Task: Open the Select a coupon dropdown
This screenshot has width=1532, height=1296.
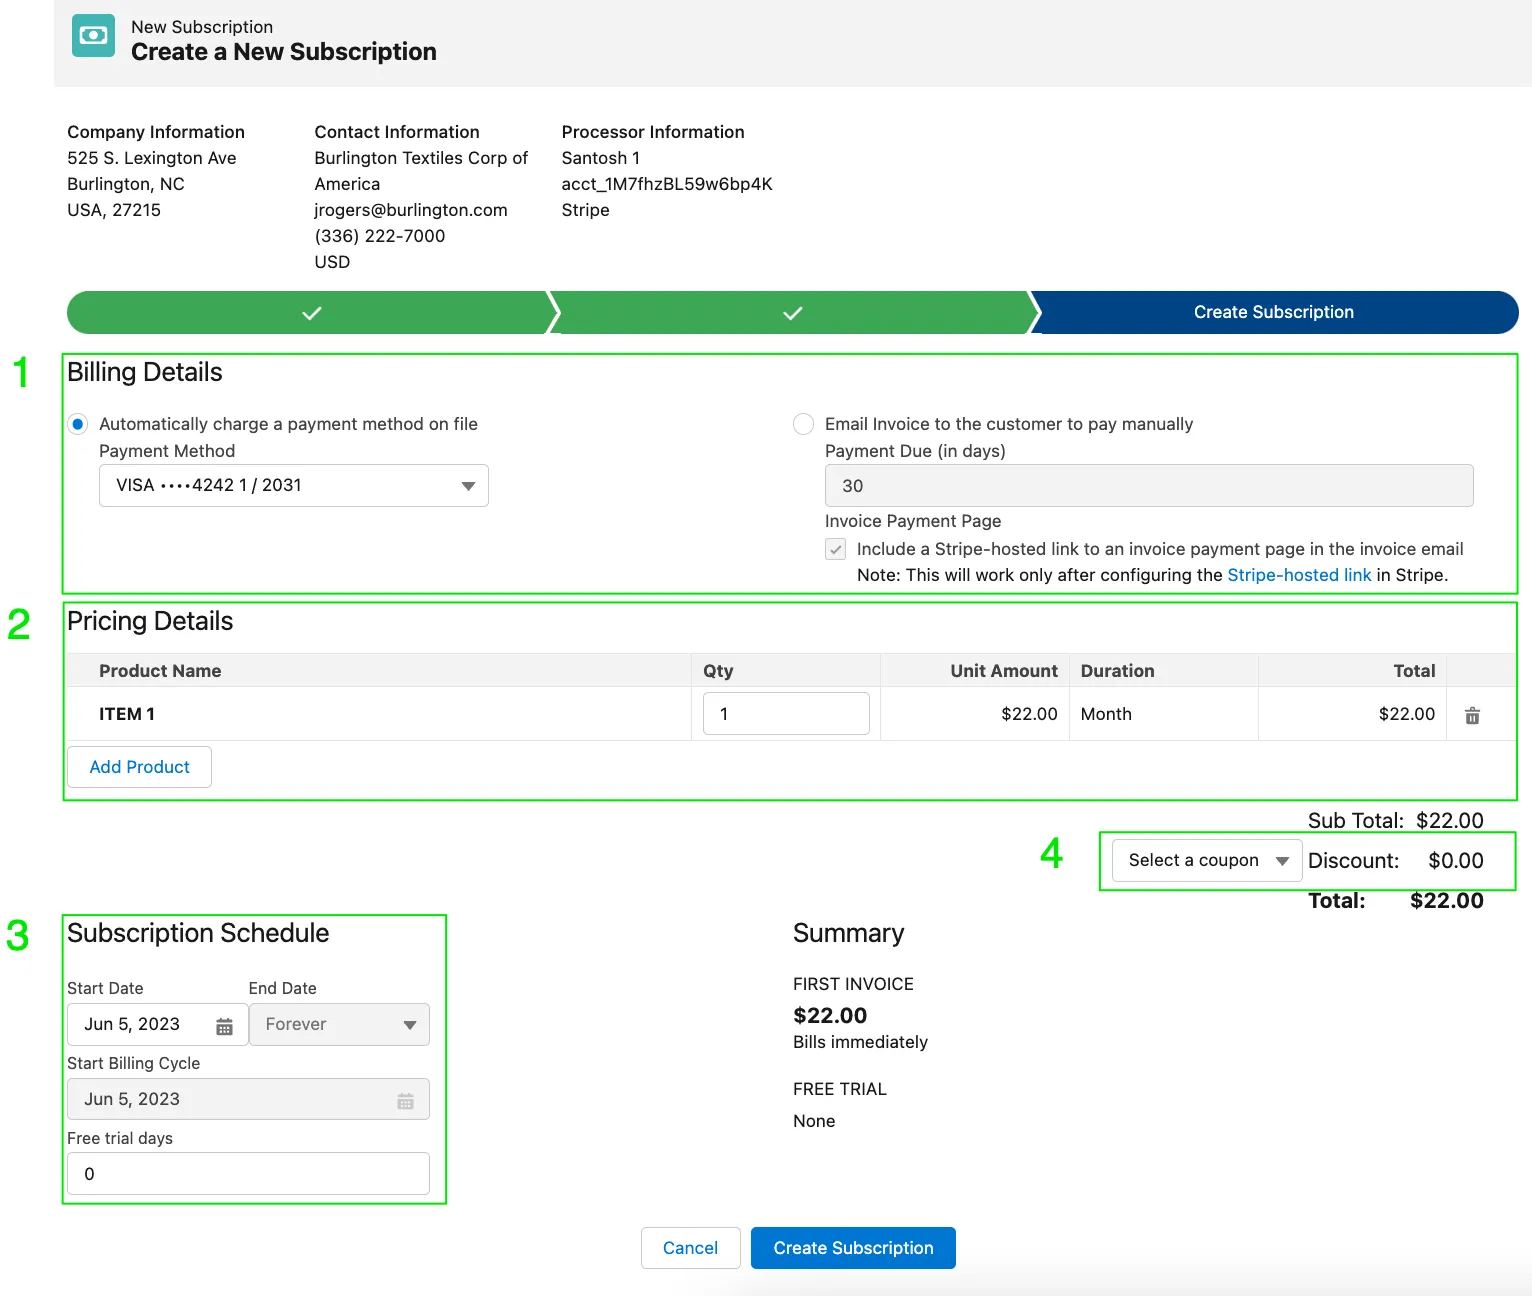Action: click(1207, 860)
